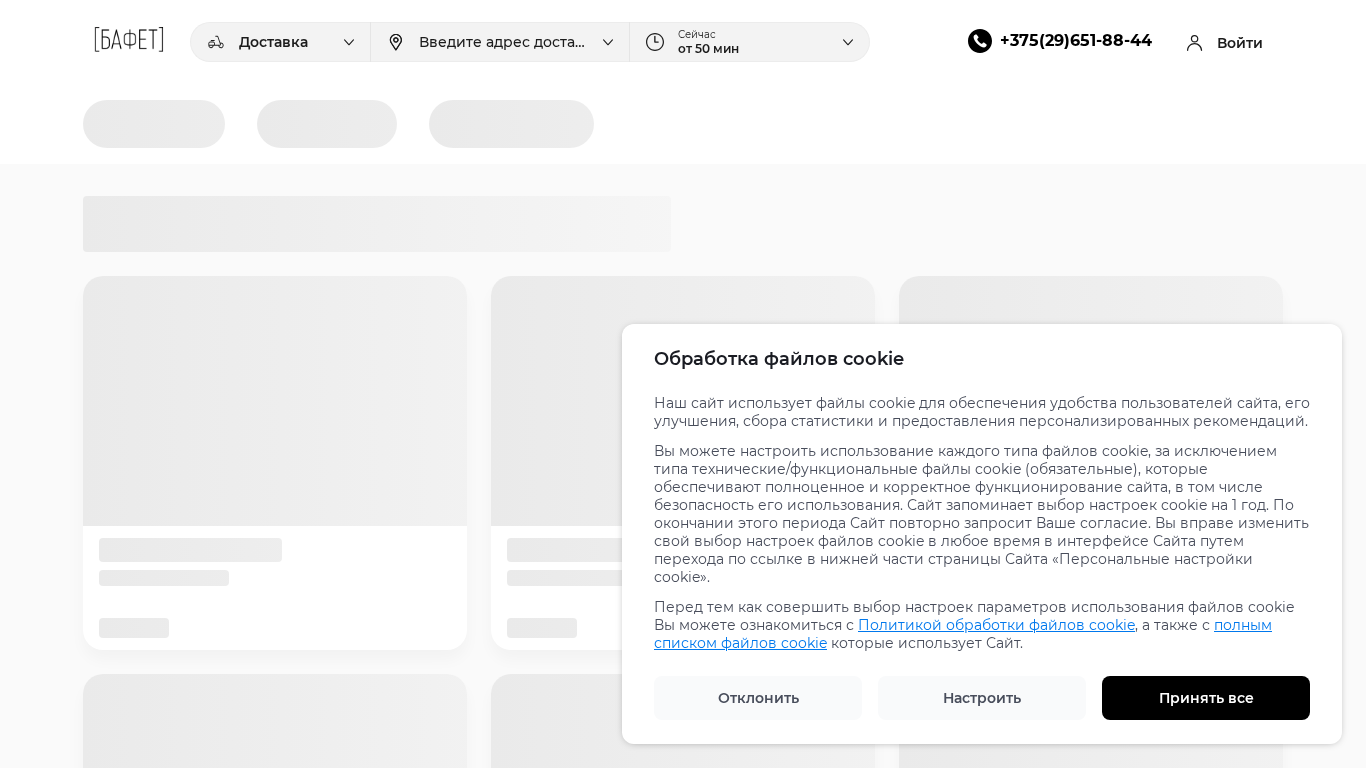Screen dimensions: 1366x768
Task: Open the 'полным списком файлов cookie' link
Action: (x=740, y=643)
